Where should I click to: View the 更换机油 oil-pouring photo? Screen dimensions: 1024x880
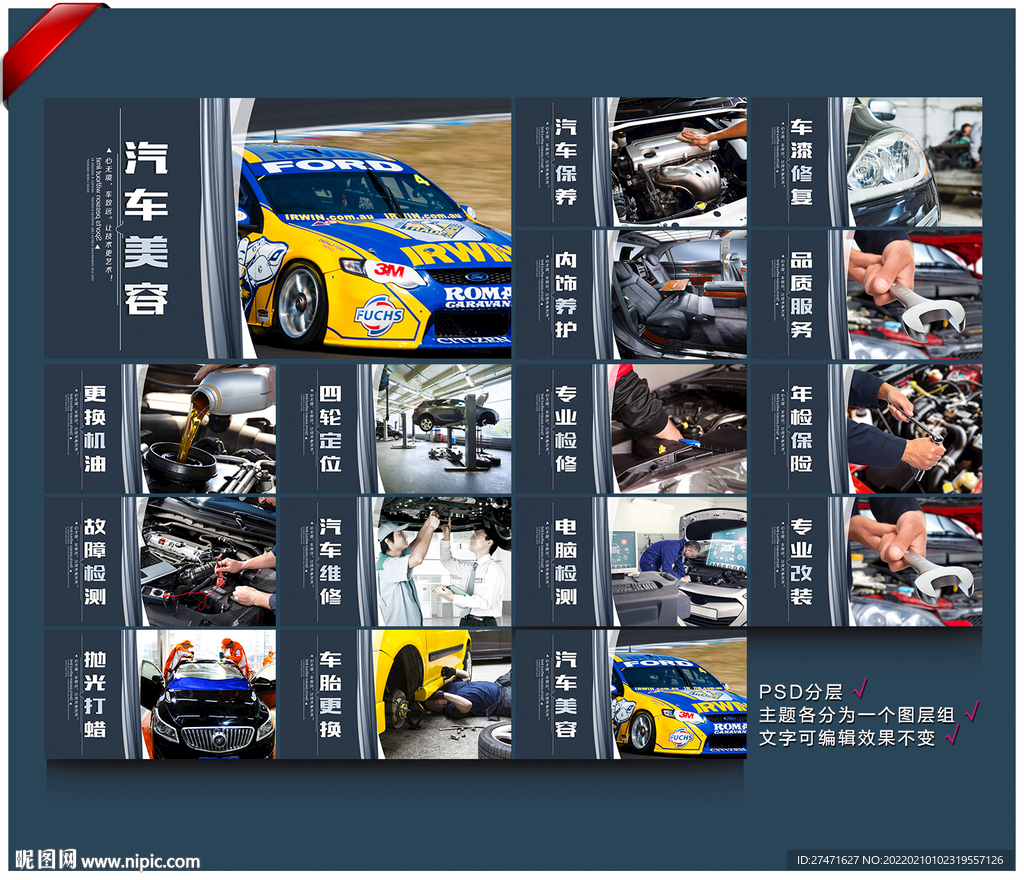coord(207,429)
